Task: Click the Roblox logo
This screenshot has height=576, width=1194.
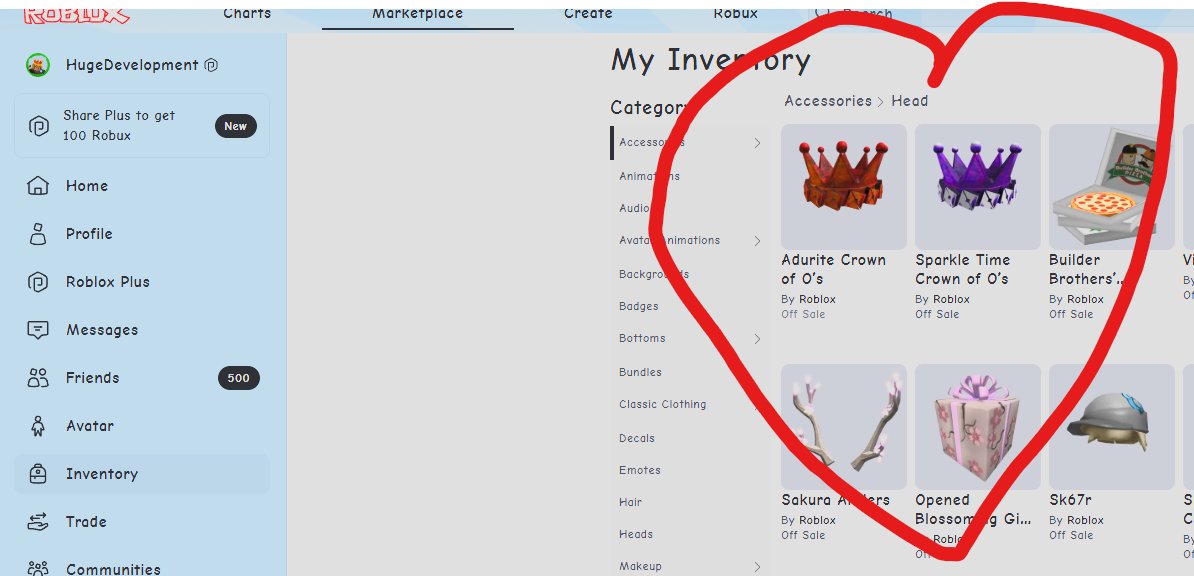Action: coord(76,14)
